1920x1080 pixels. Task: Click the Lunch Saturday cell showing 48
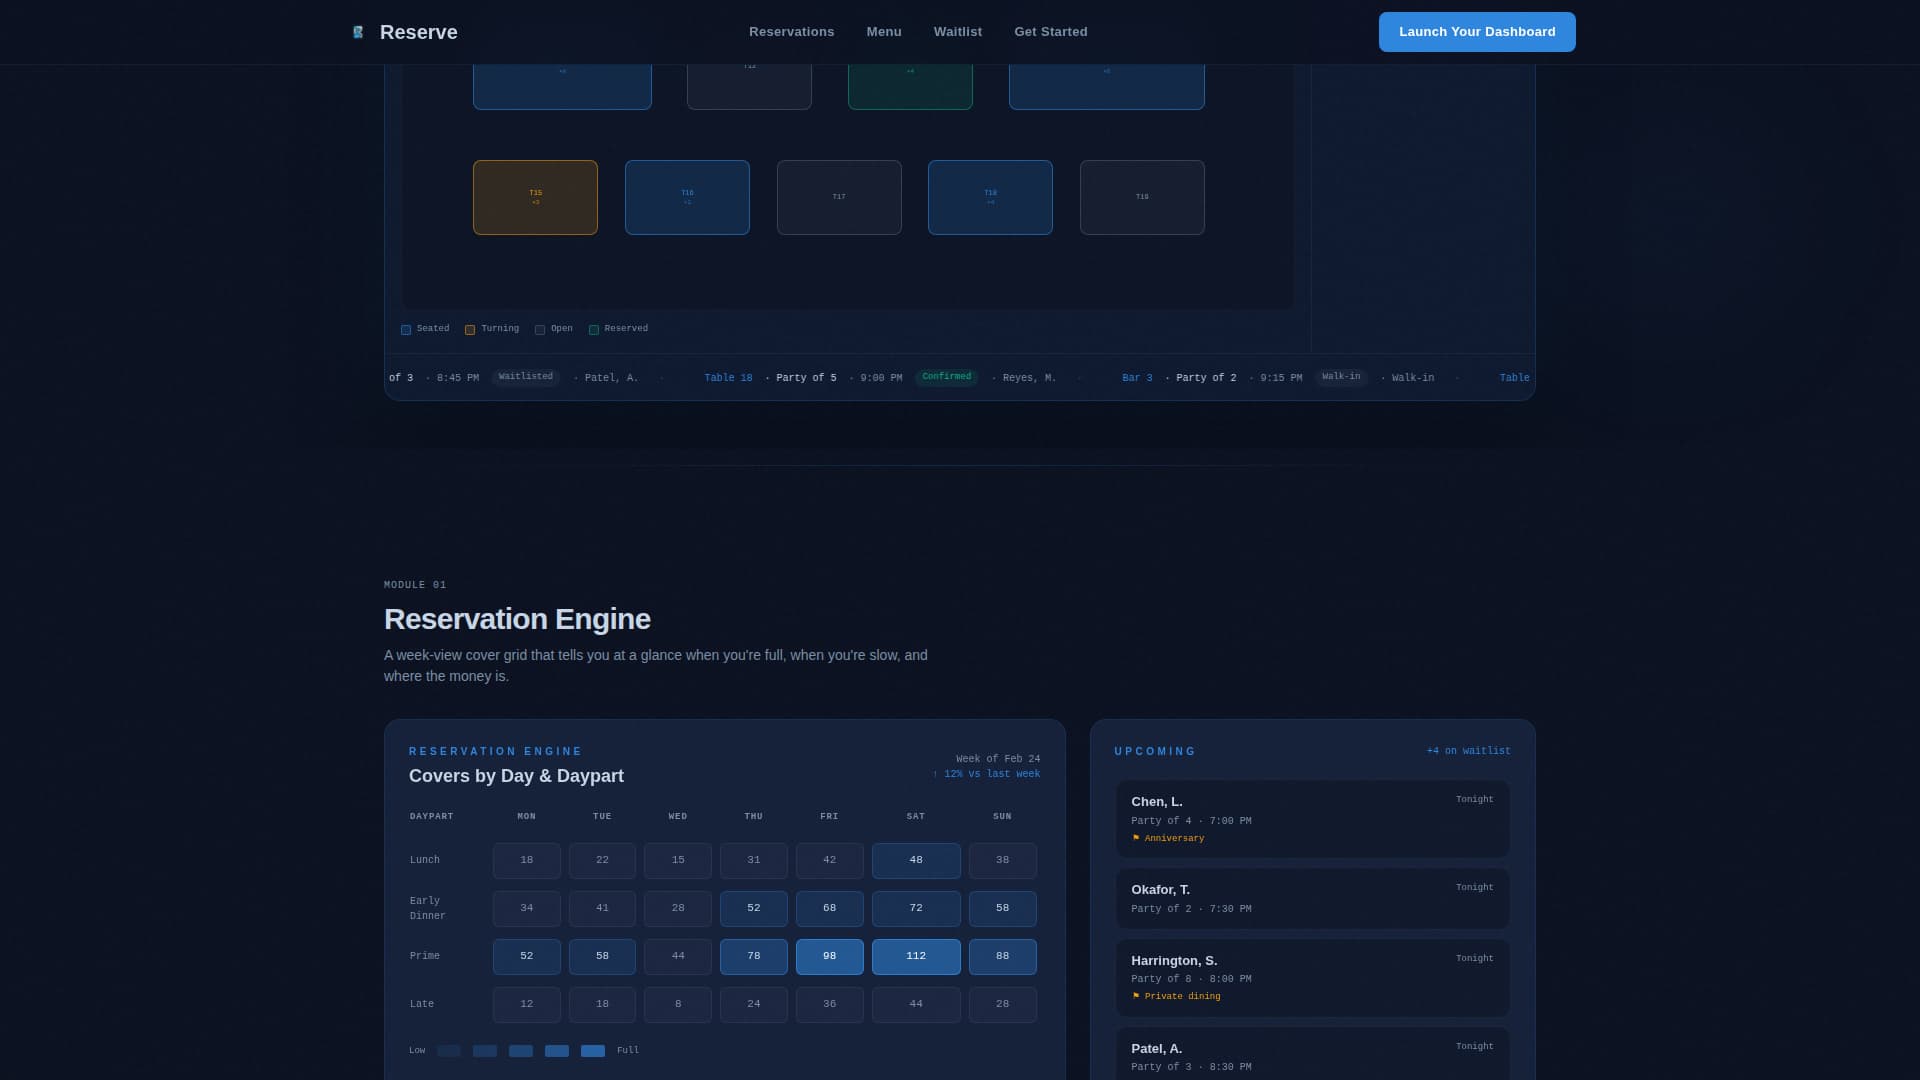[916, 861]
